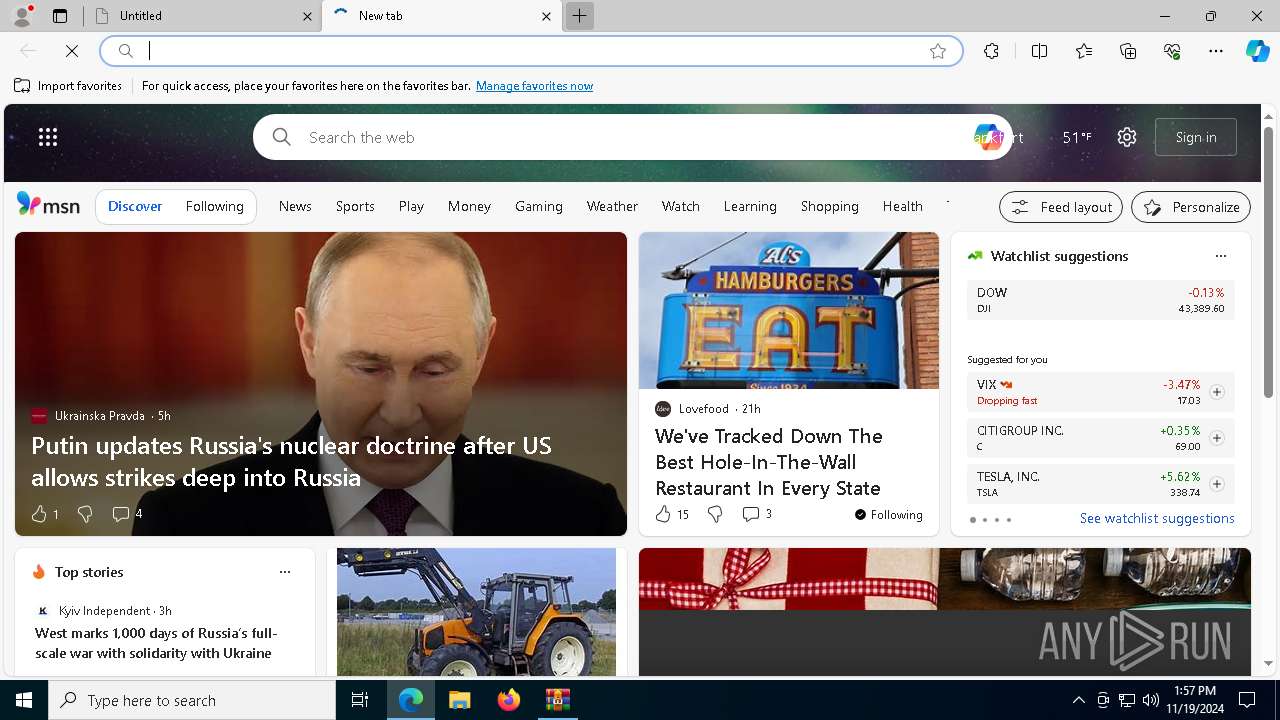This screenshot has width=1280, height=720.
Task: Add Tesla, Inc. to watchlist
Action: pyautogui.click(x=1216, y=484)
